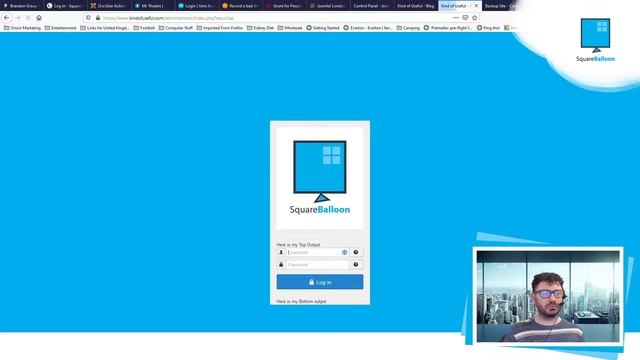This screenshot has height=360, width=640.
Task: Switch to the Grunt for People tab
Action: pos(284,6)
